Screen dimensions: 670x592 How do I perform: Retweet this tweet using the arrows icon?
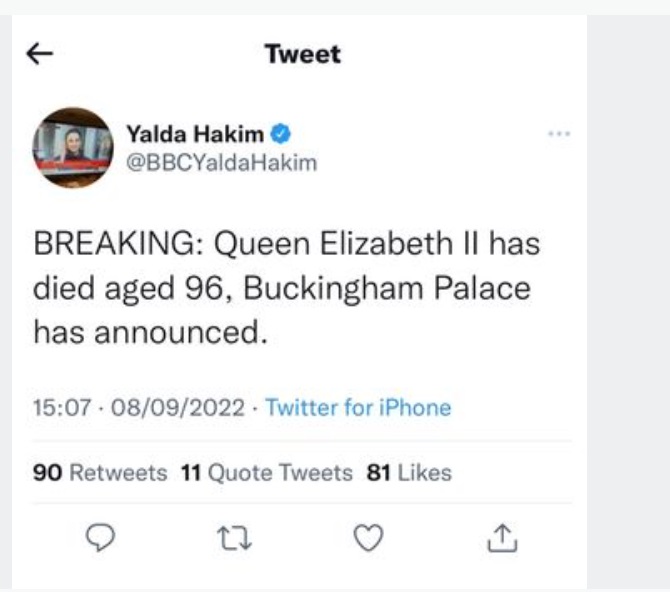(x=233, y=538)
